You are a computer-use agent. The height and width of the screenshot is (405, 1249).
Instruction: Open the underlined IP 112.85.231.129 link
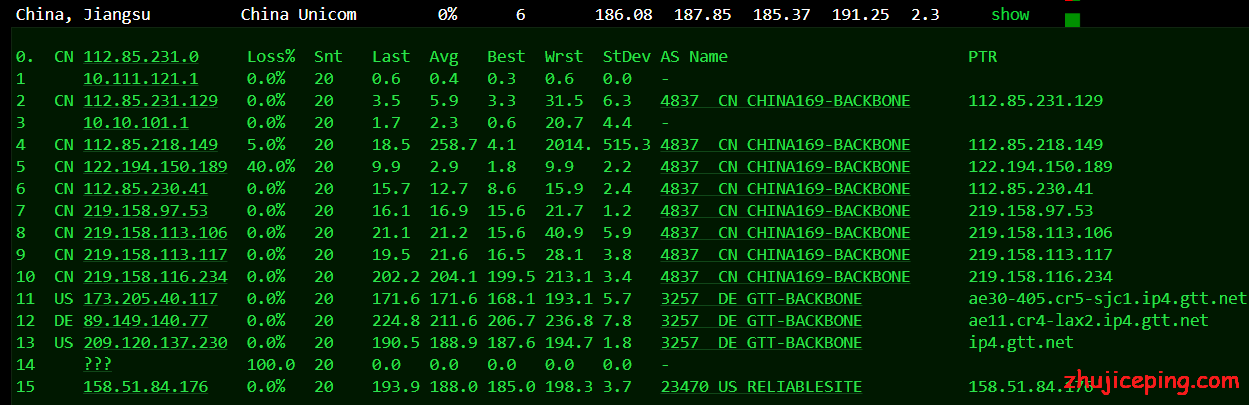coord(151,101)
